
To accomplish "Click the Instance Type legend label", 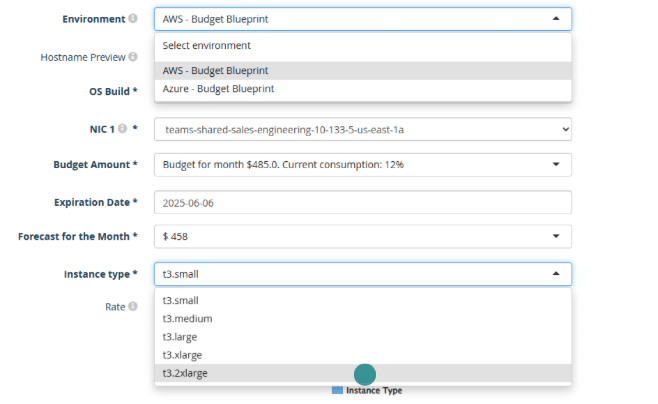I will 374,391.
